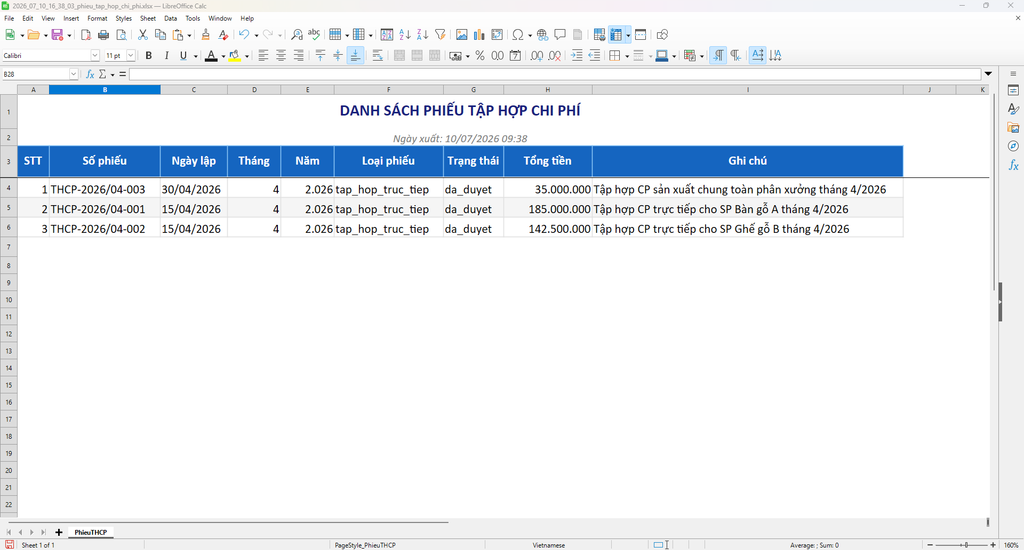Activate Clone Formatting paintbrush

coord(206,35)
